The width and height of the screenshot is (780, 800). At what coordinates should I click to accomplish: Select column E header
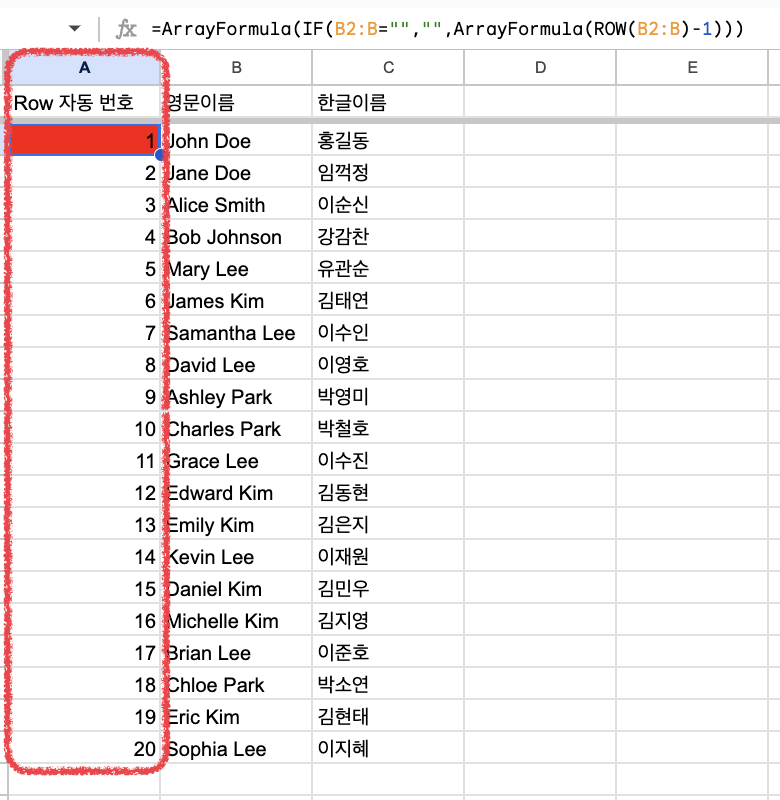692,67
